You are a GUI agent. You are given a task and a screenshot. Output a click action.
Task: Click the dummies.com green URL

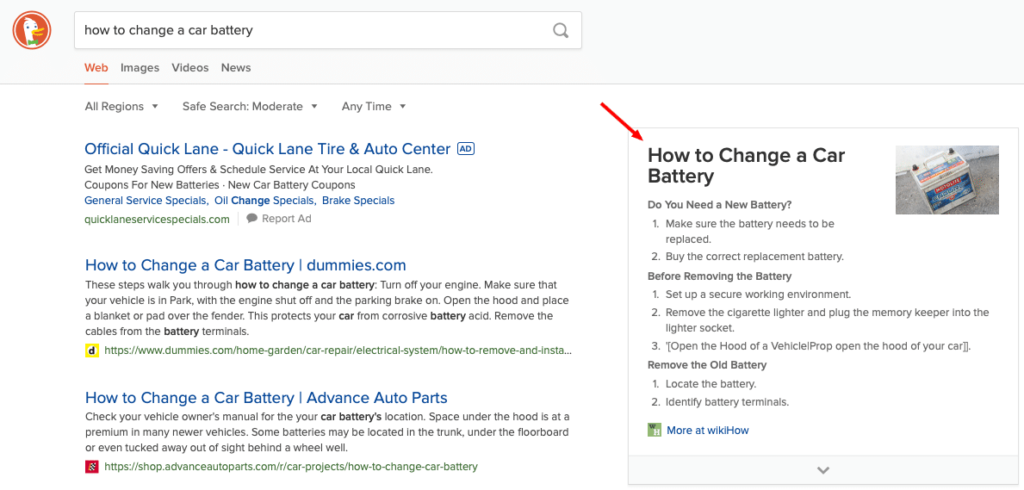click(x=338, y=351)
